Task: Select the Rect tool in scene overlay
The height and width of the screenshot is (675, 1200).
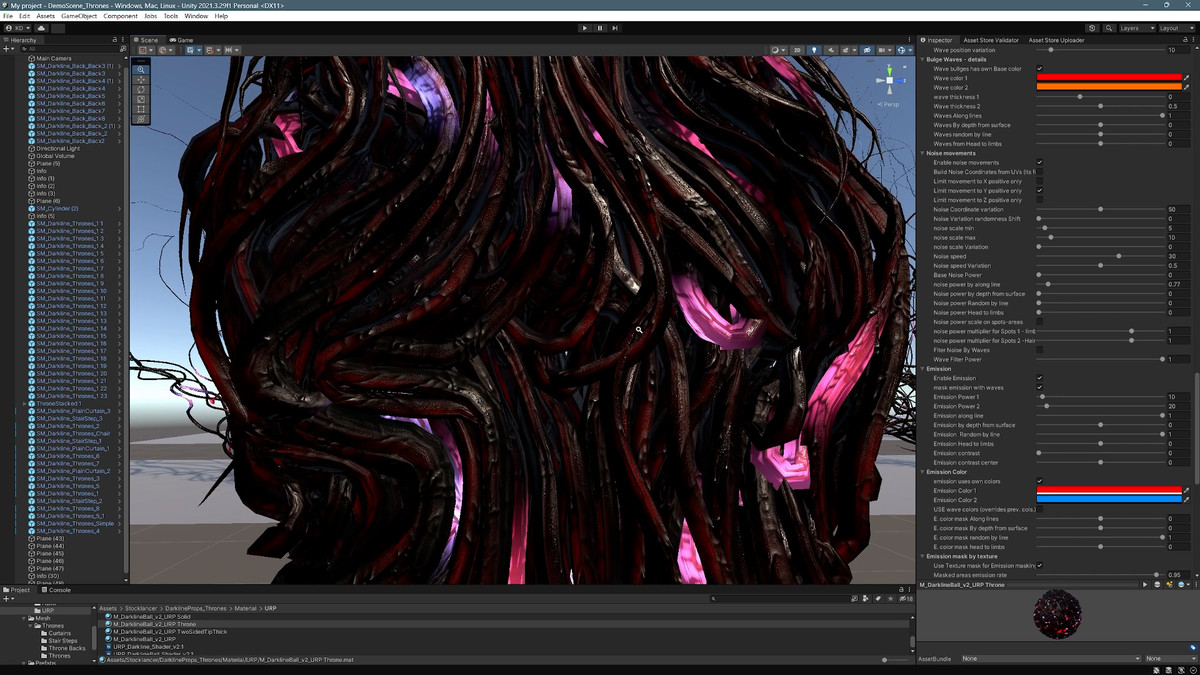Action: tap(141, 109)
